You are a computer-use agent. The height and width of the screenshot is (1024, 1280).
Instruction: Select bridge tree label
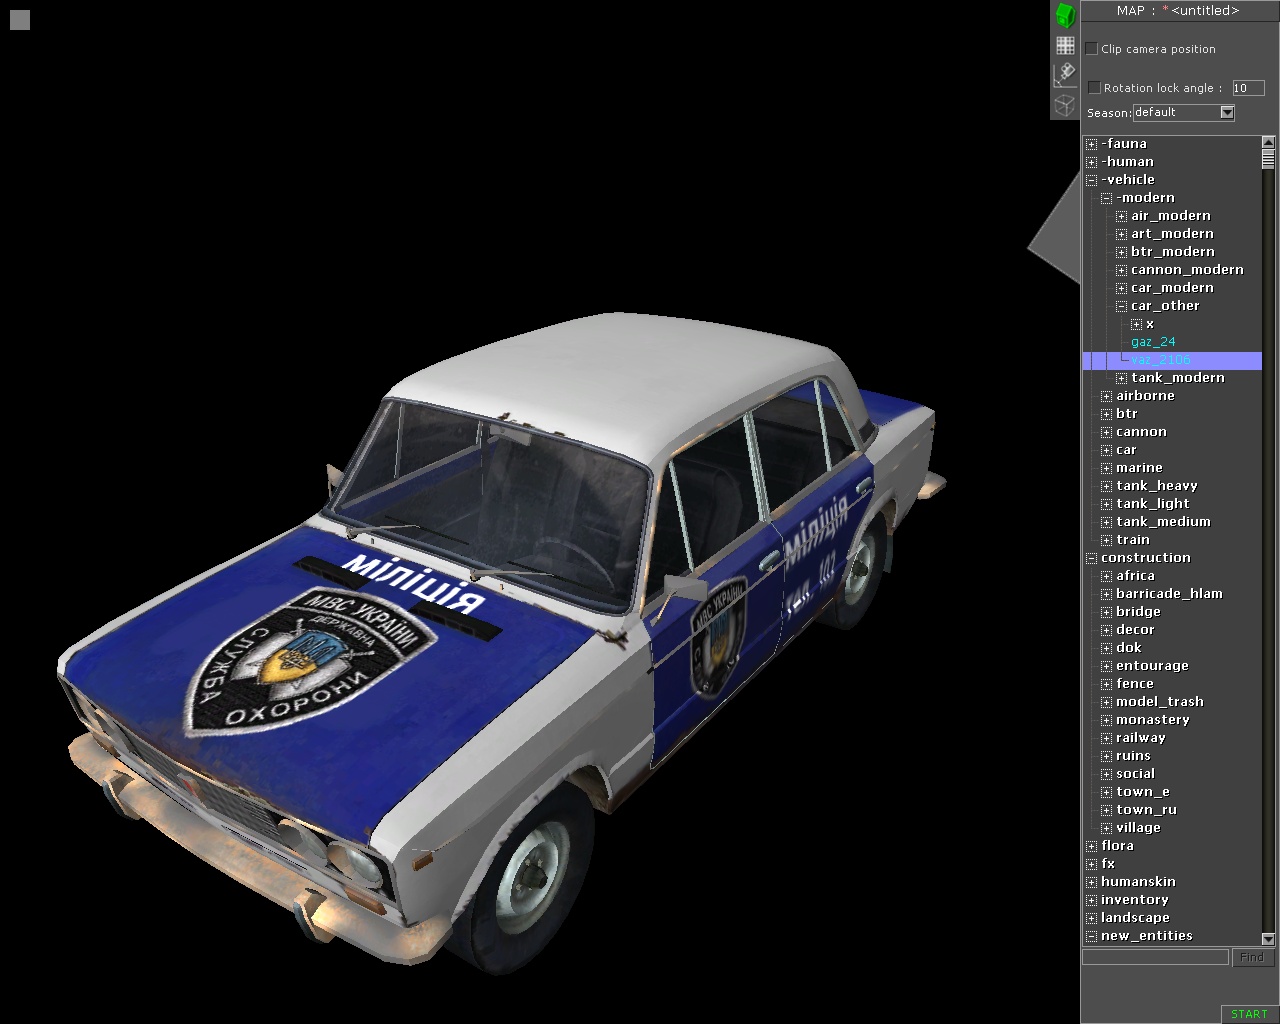tap(1138, 612)
